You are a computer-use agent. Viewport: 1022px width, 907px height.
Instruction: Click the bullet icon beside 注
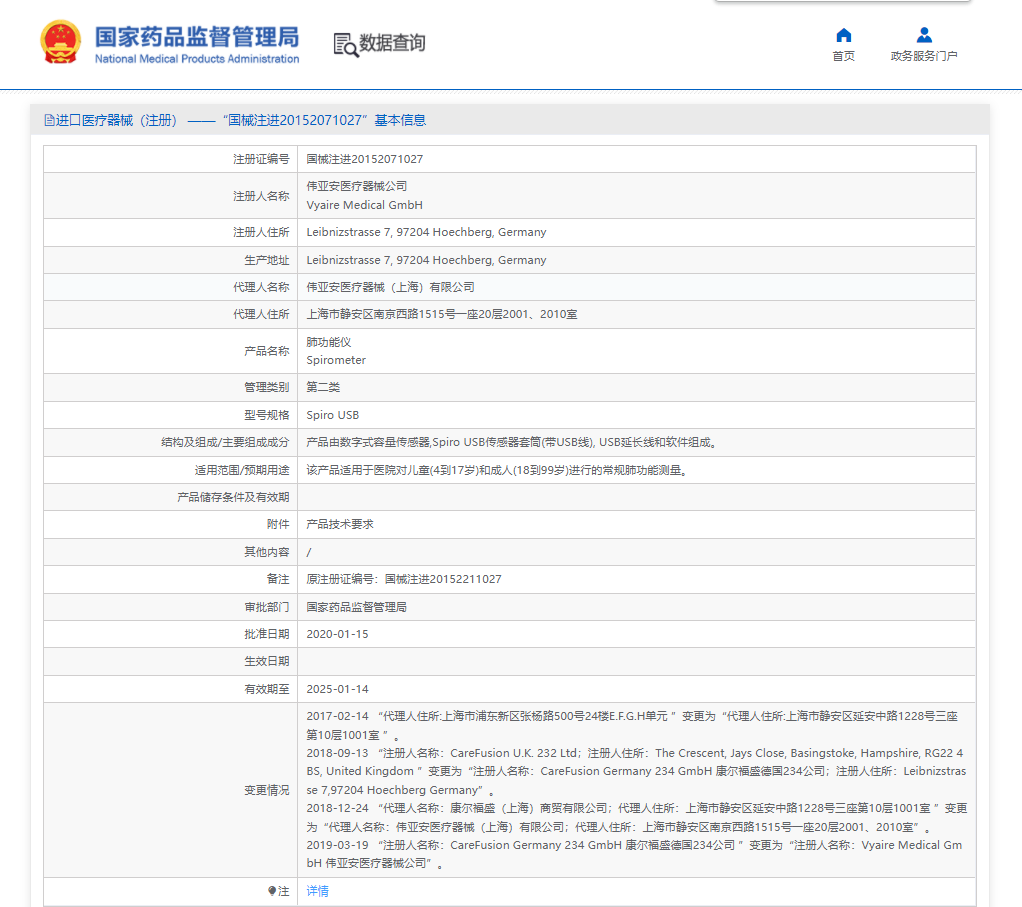272,891
